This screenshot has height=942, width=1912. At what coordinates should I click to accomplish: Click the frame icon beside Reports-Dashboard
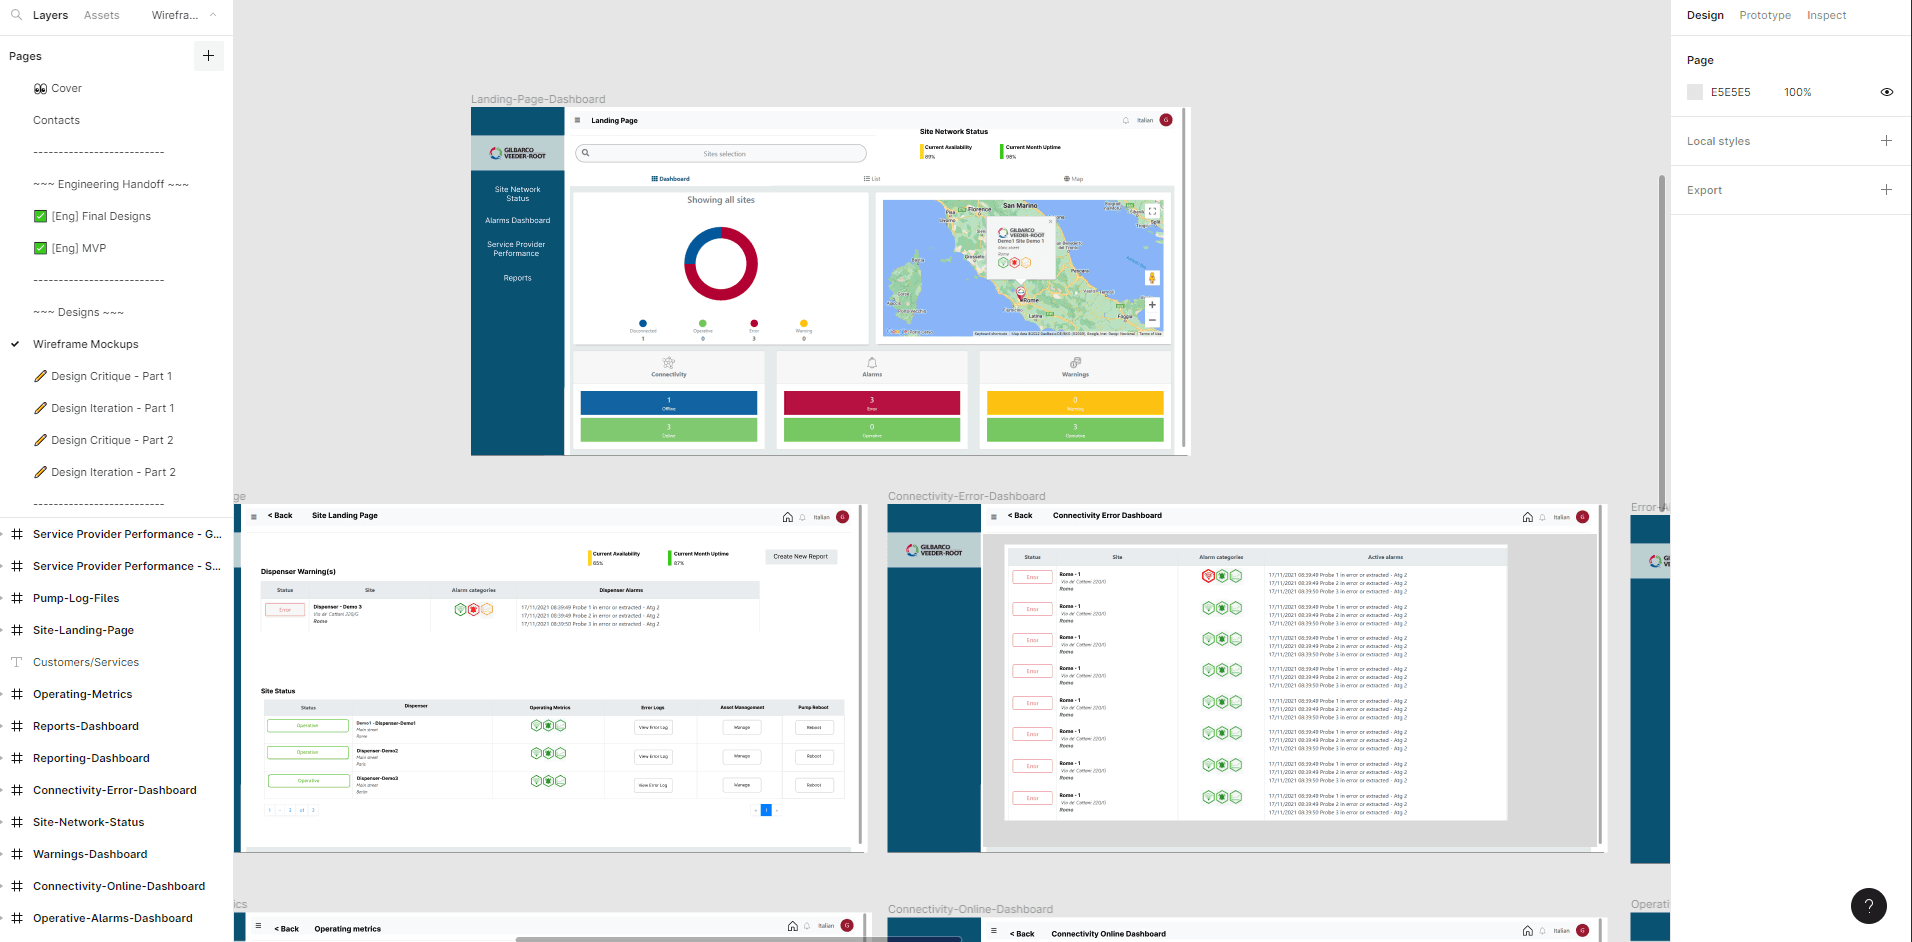click(17, 726)
